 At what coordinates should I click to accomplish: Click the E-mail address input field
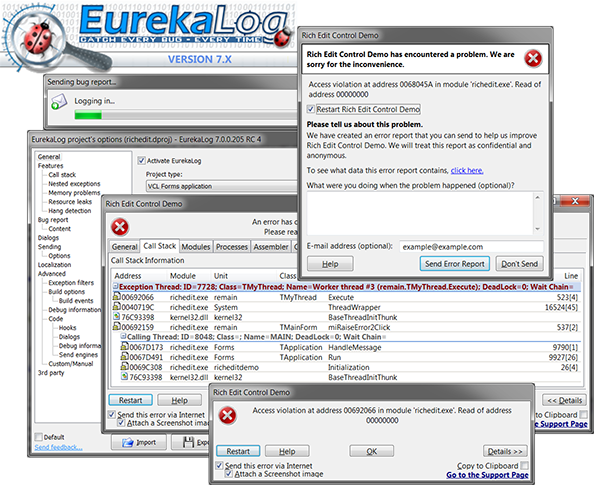pyautogui.click(x=472, y=247)
